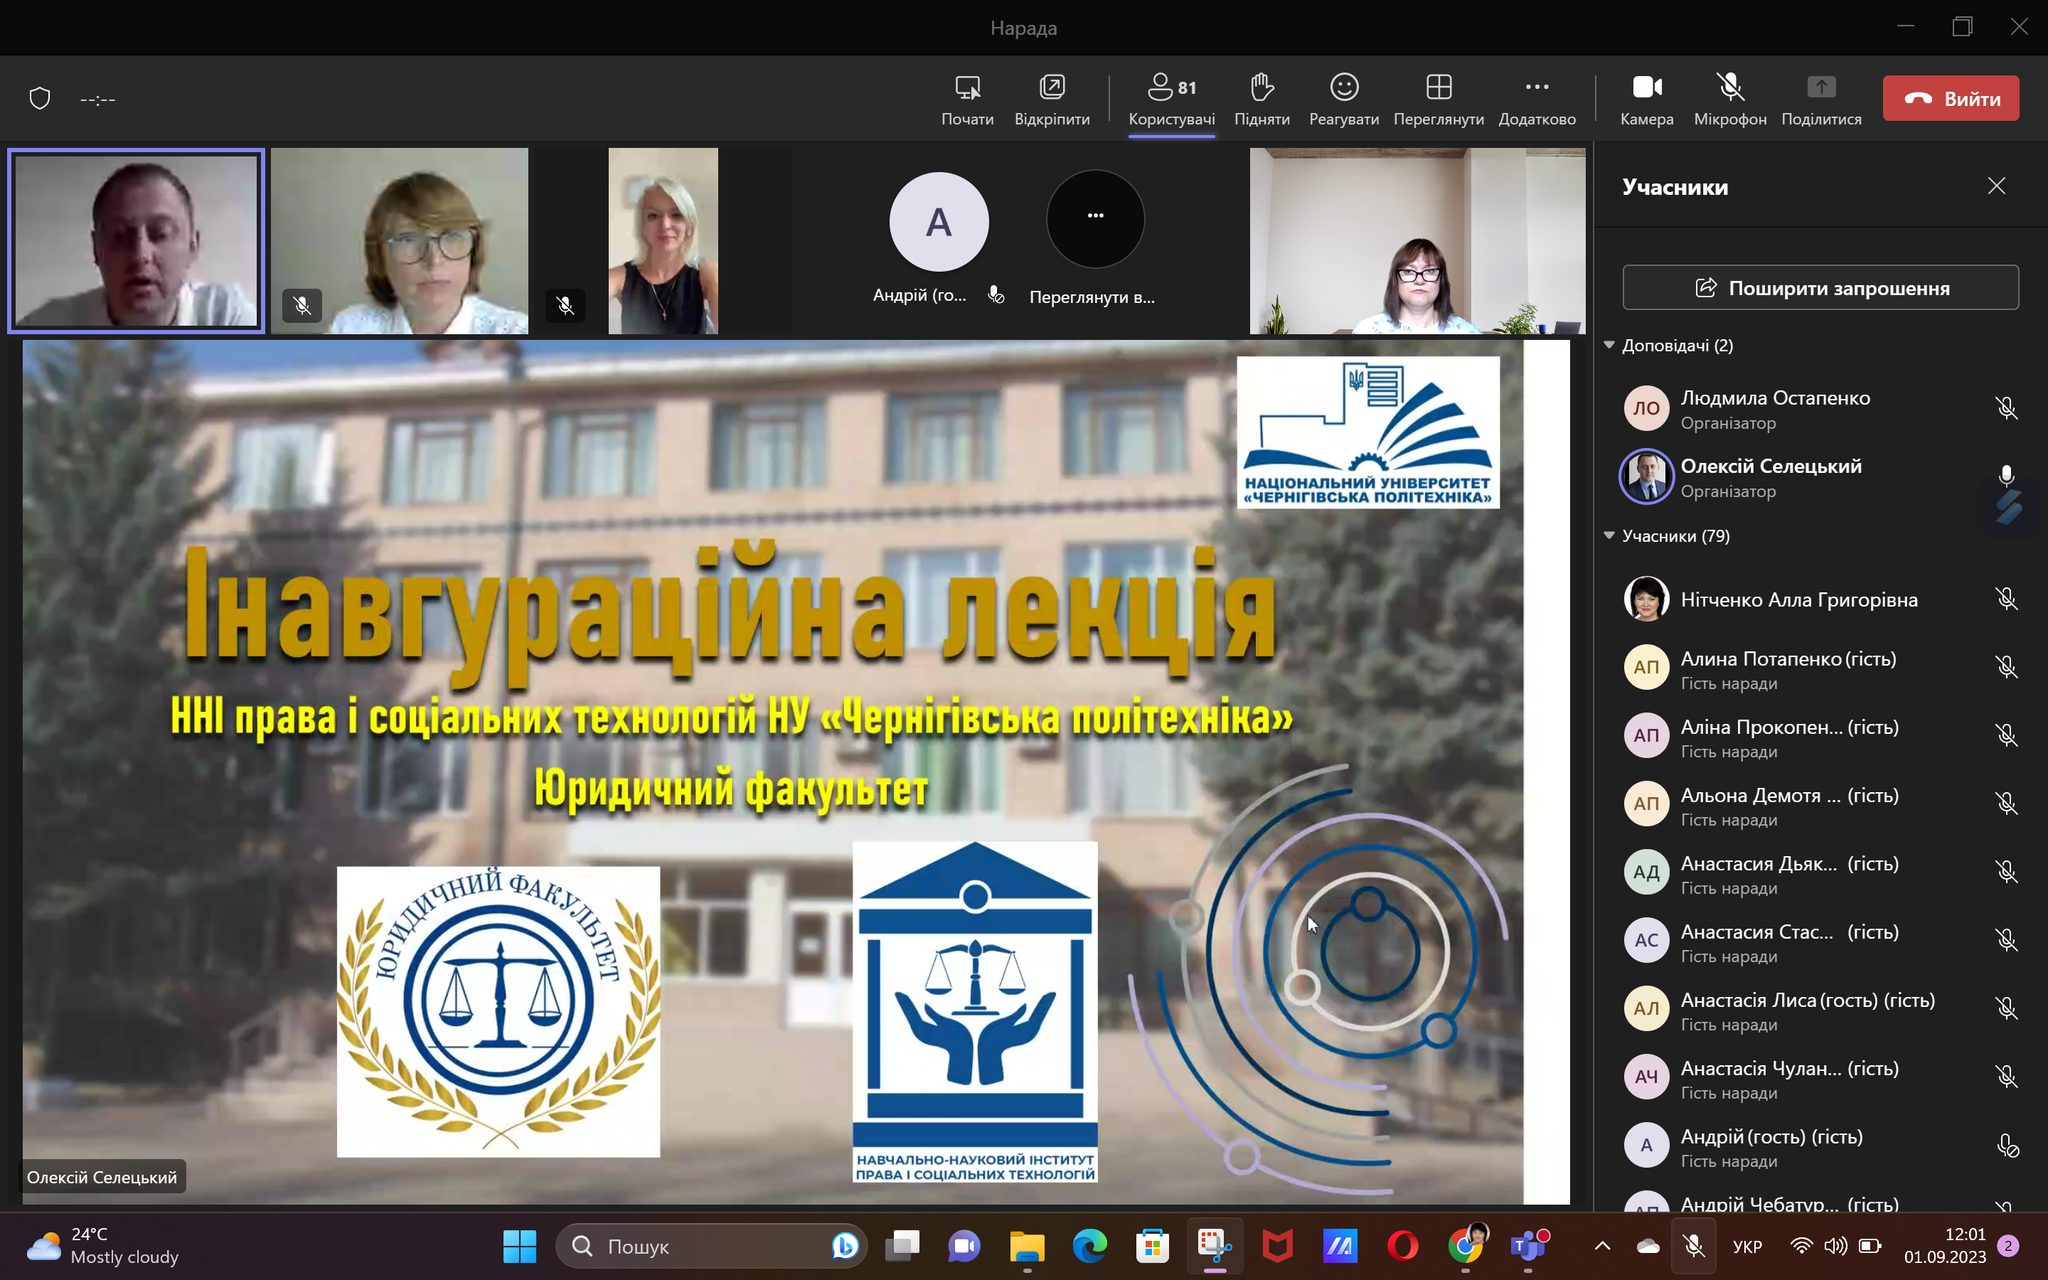Raise hand with the Підняти button
The width and height of the screenshot is (2048, 1280).
(x=1261, y=99)
